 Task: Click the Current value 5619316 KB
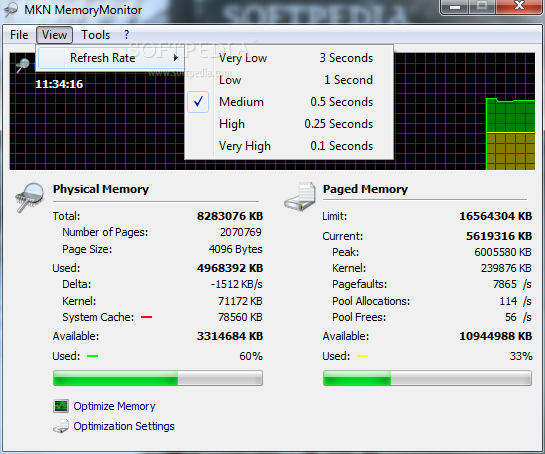499,236
